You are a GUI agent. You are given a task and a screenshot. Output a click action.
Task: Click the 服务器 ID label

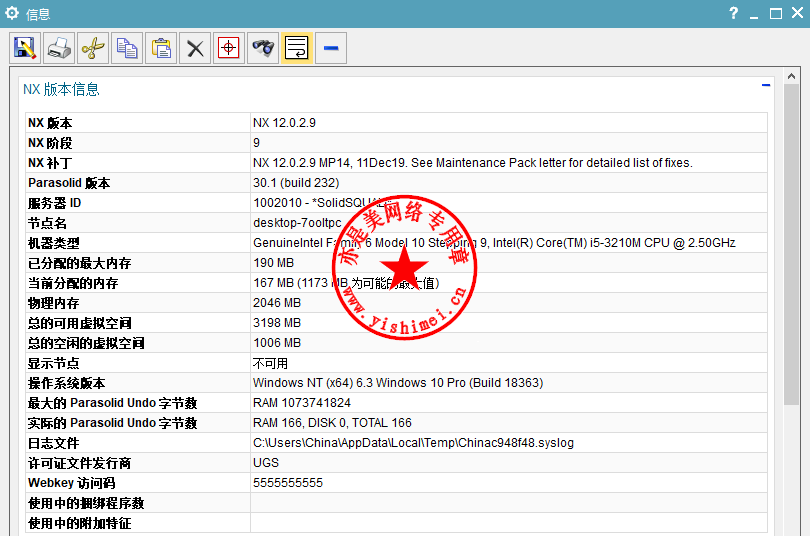pos(54,203)
